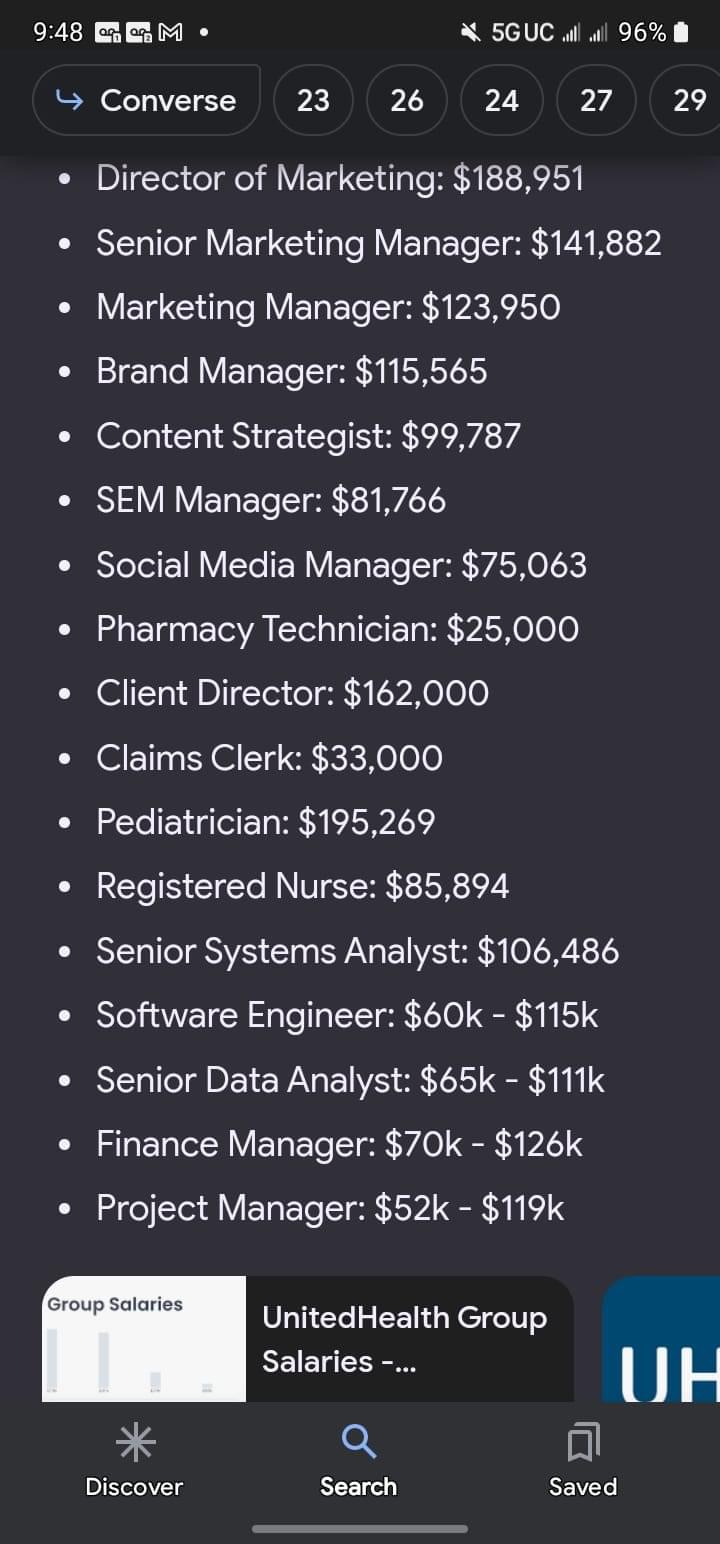Tap the Director of Marketing salary line
Viewport: 720px width, 1544px height.
pyautogui.click(x=340, y=179)
